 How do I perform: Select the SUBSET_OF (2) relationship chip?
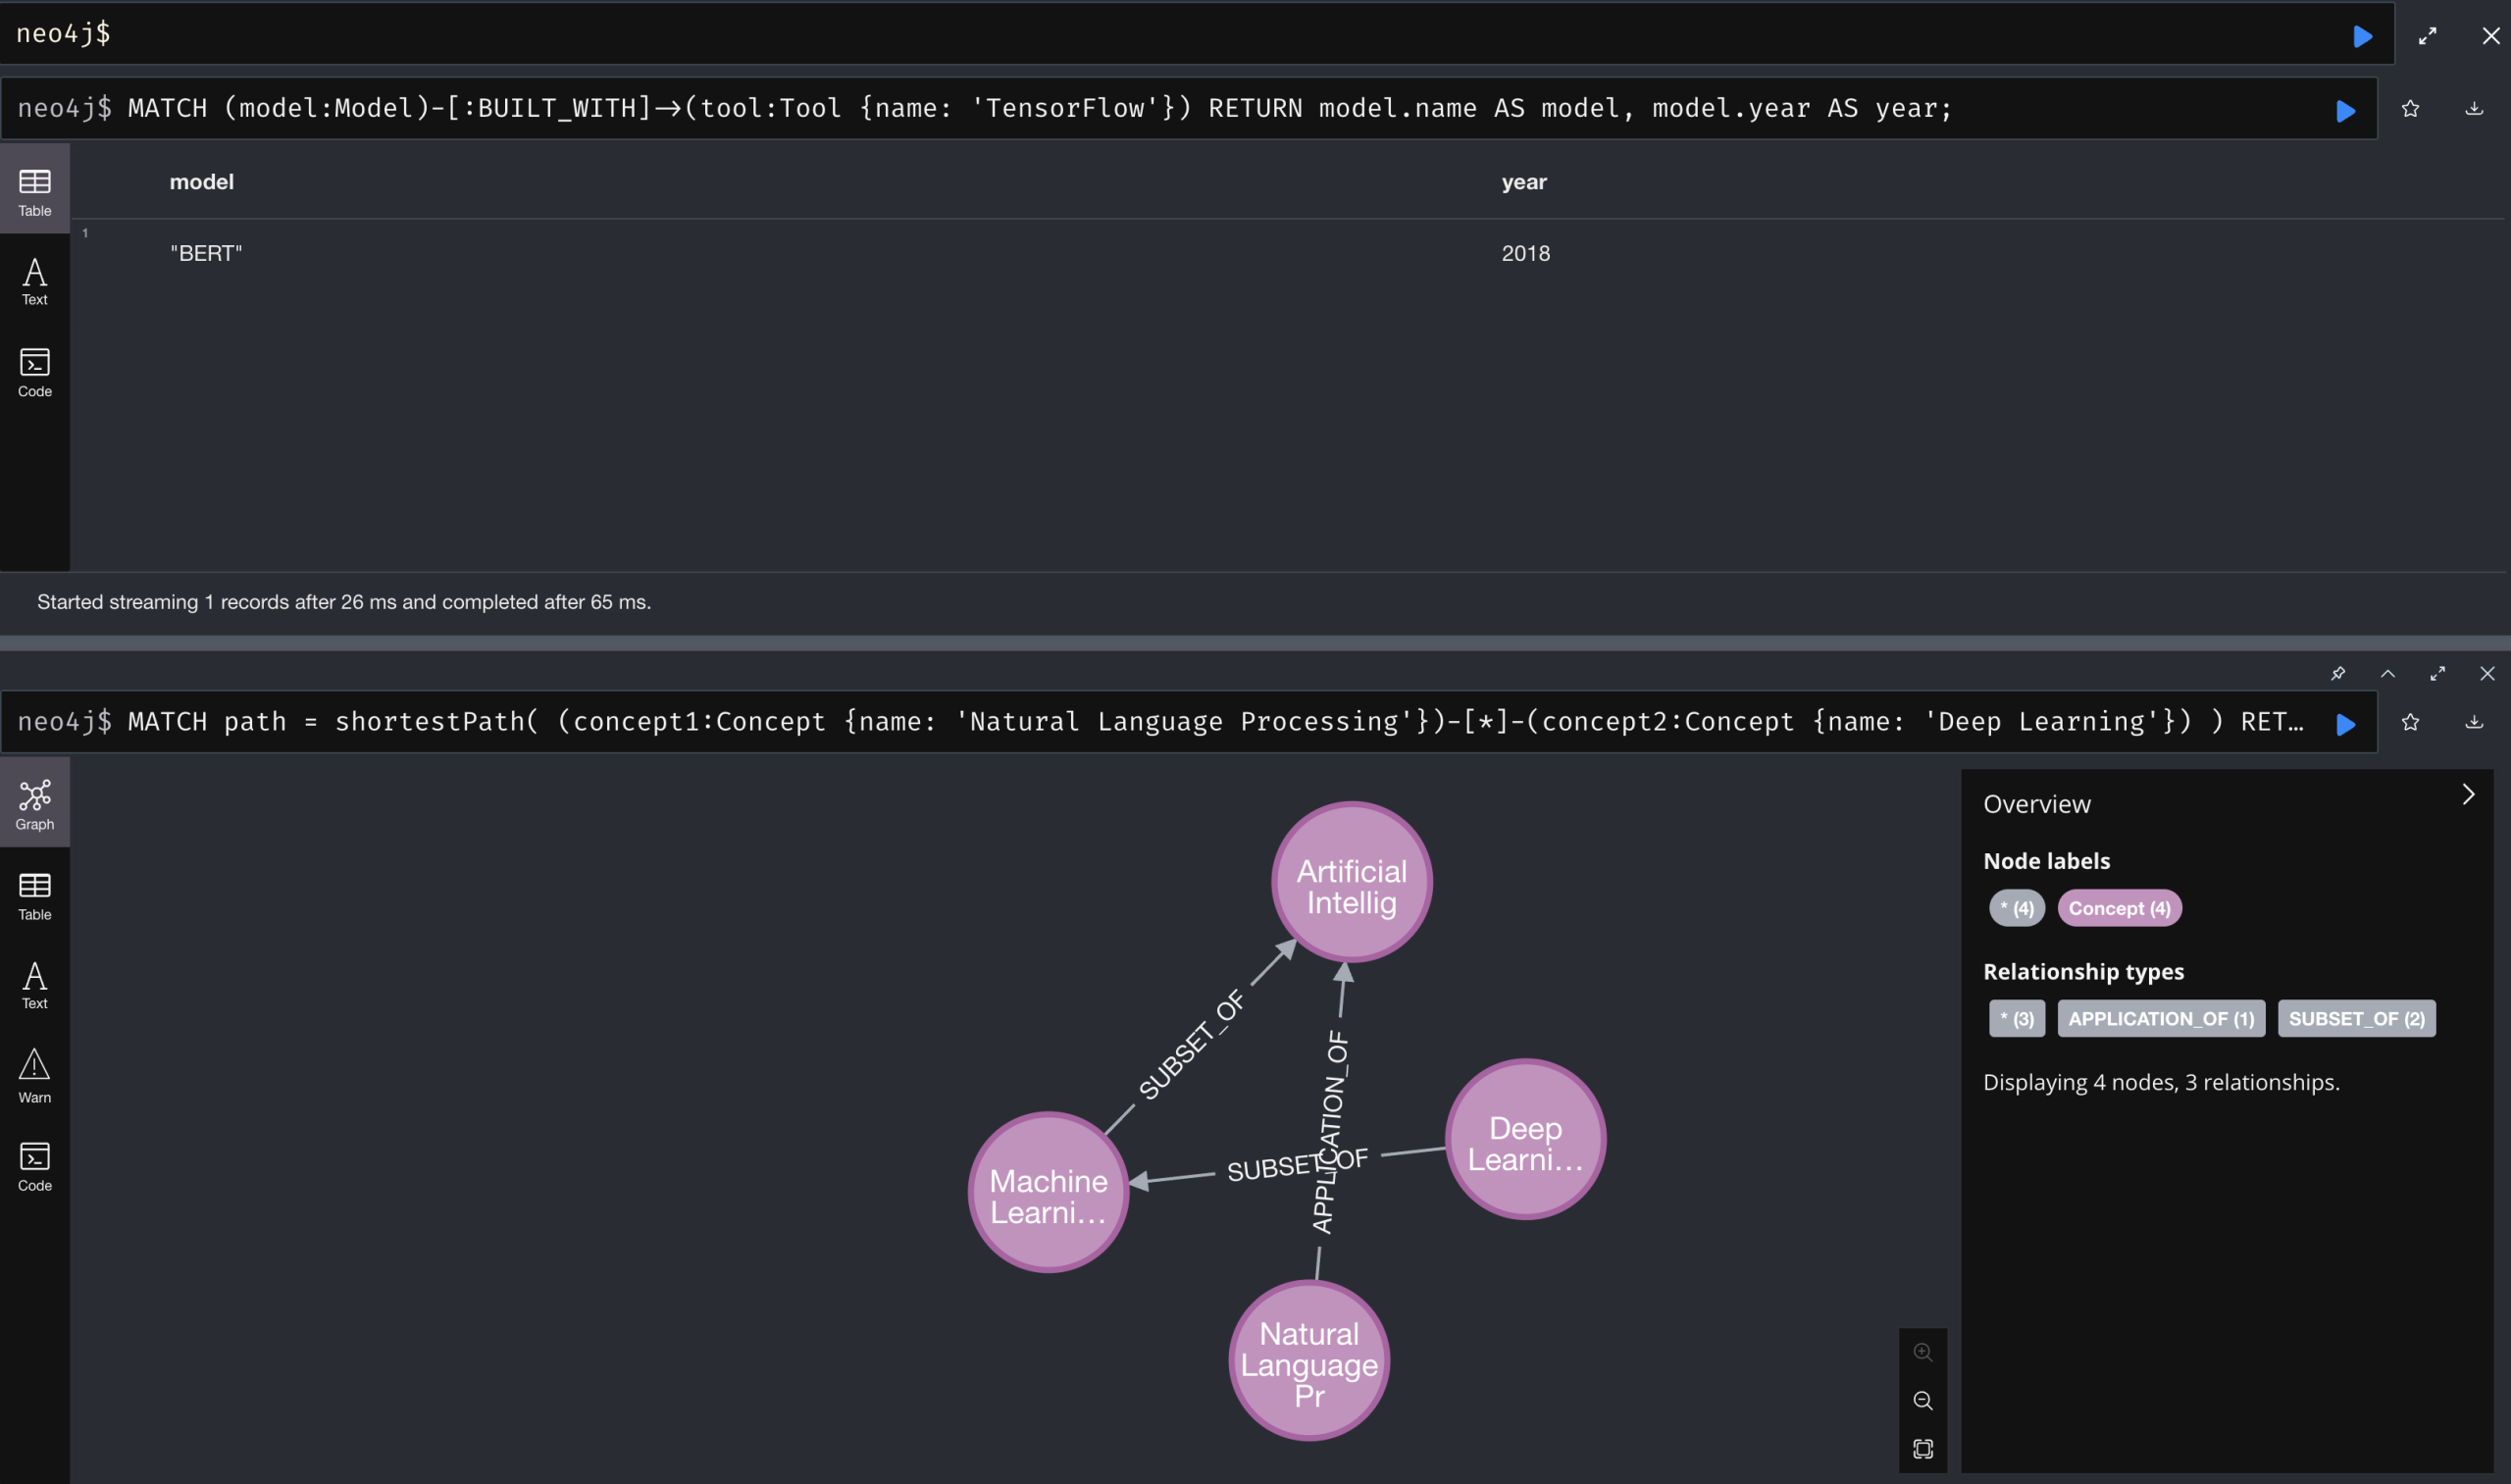pyautogui.click(x=2355, y=1018)
